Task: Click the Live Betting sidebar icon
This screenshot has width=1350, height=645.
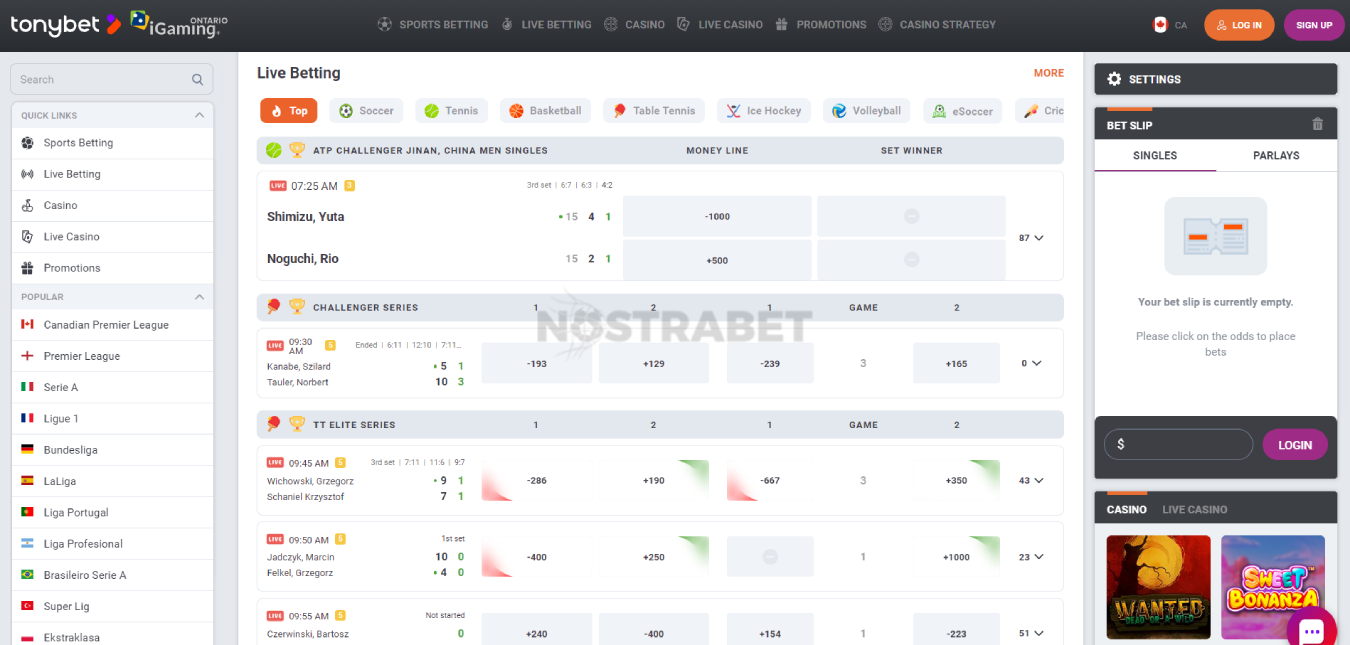Action: (28, 174)
